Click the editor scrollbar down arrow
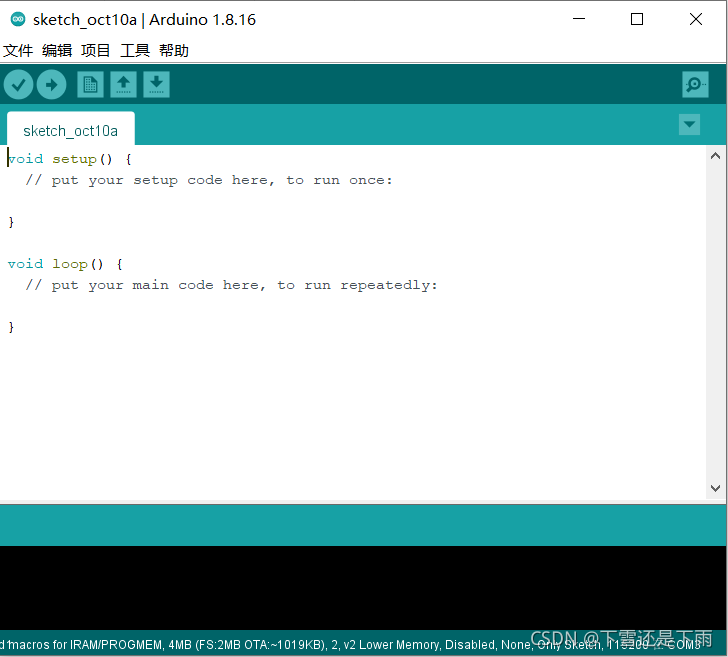The width and height of the screenshot is (728, 657). tap(715, 488)
